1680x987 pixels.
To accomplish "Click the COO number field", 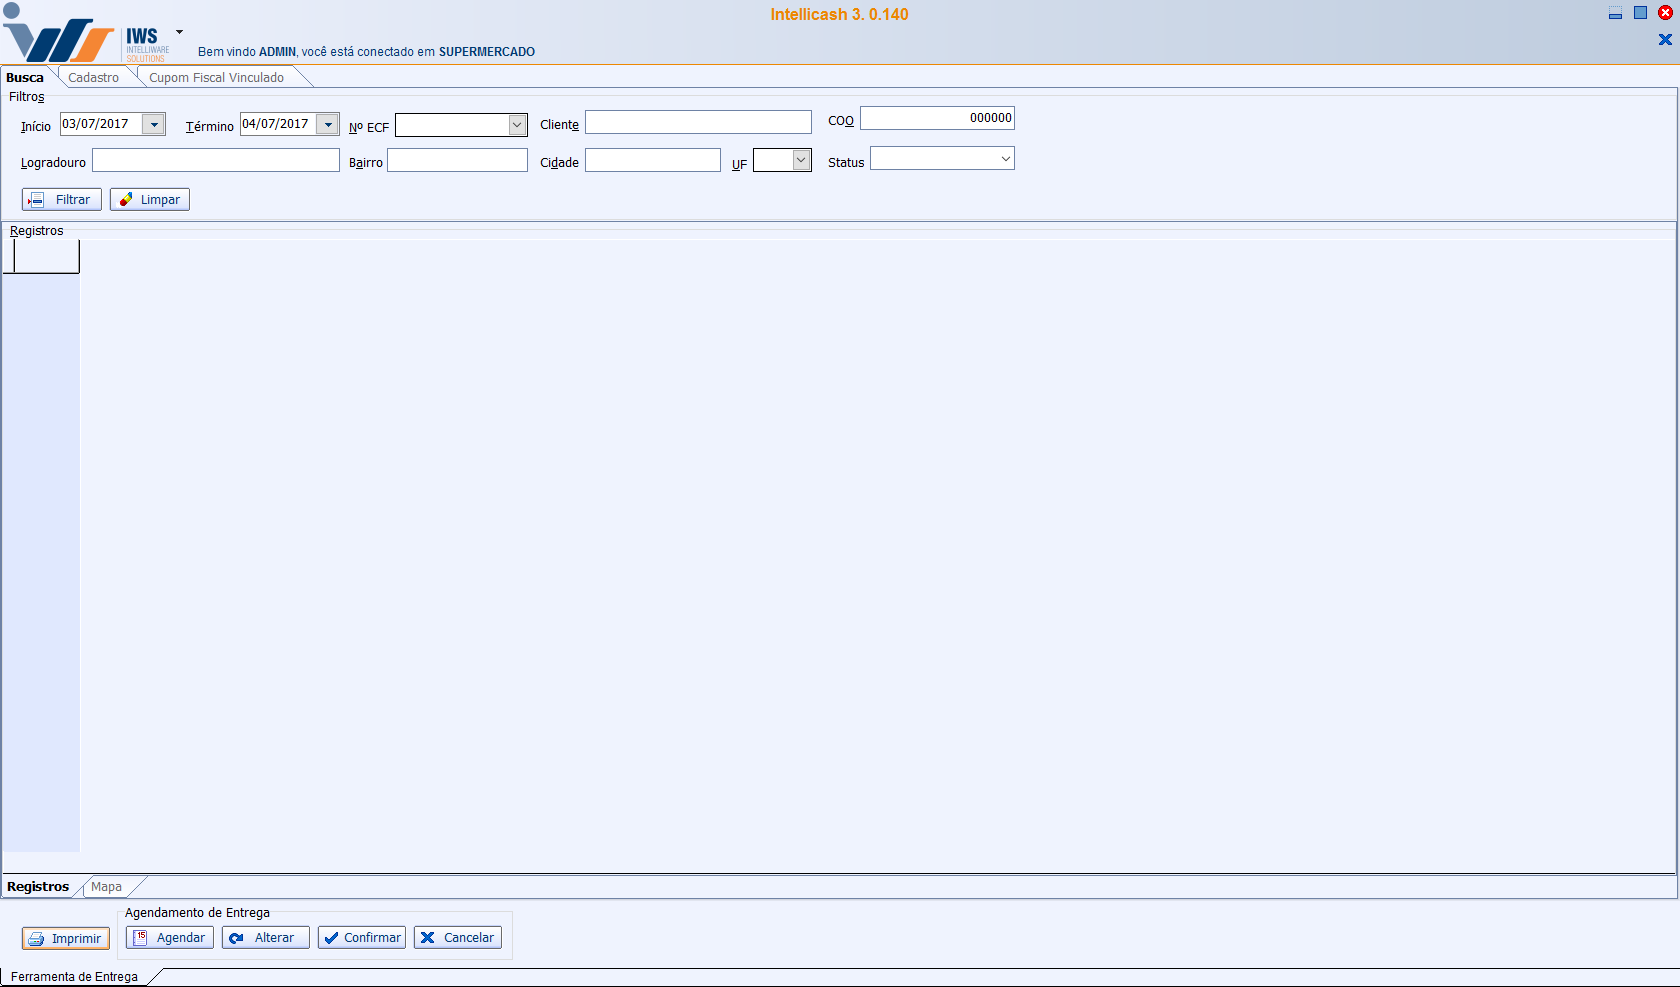I will [x=937, y=118].
